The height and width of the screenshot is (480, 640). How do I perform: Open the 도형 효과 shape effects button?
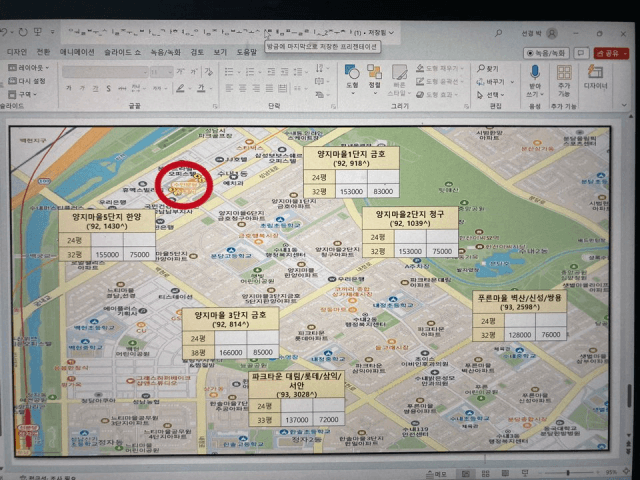pos(435,95)
